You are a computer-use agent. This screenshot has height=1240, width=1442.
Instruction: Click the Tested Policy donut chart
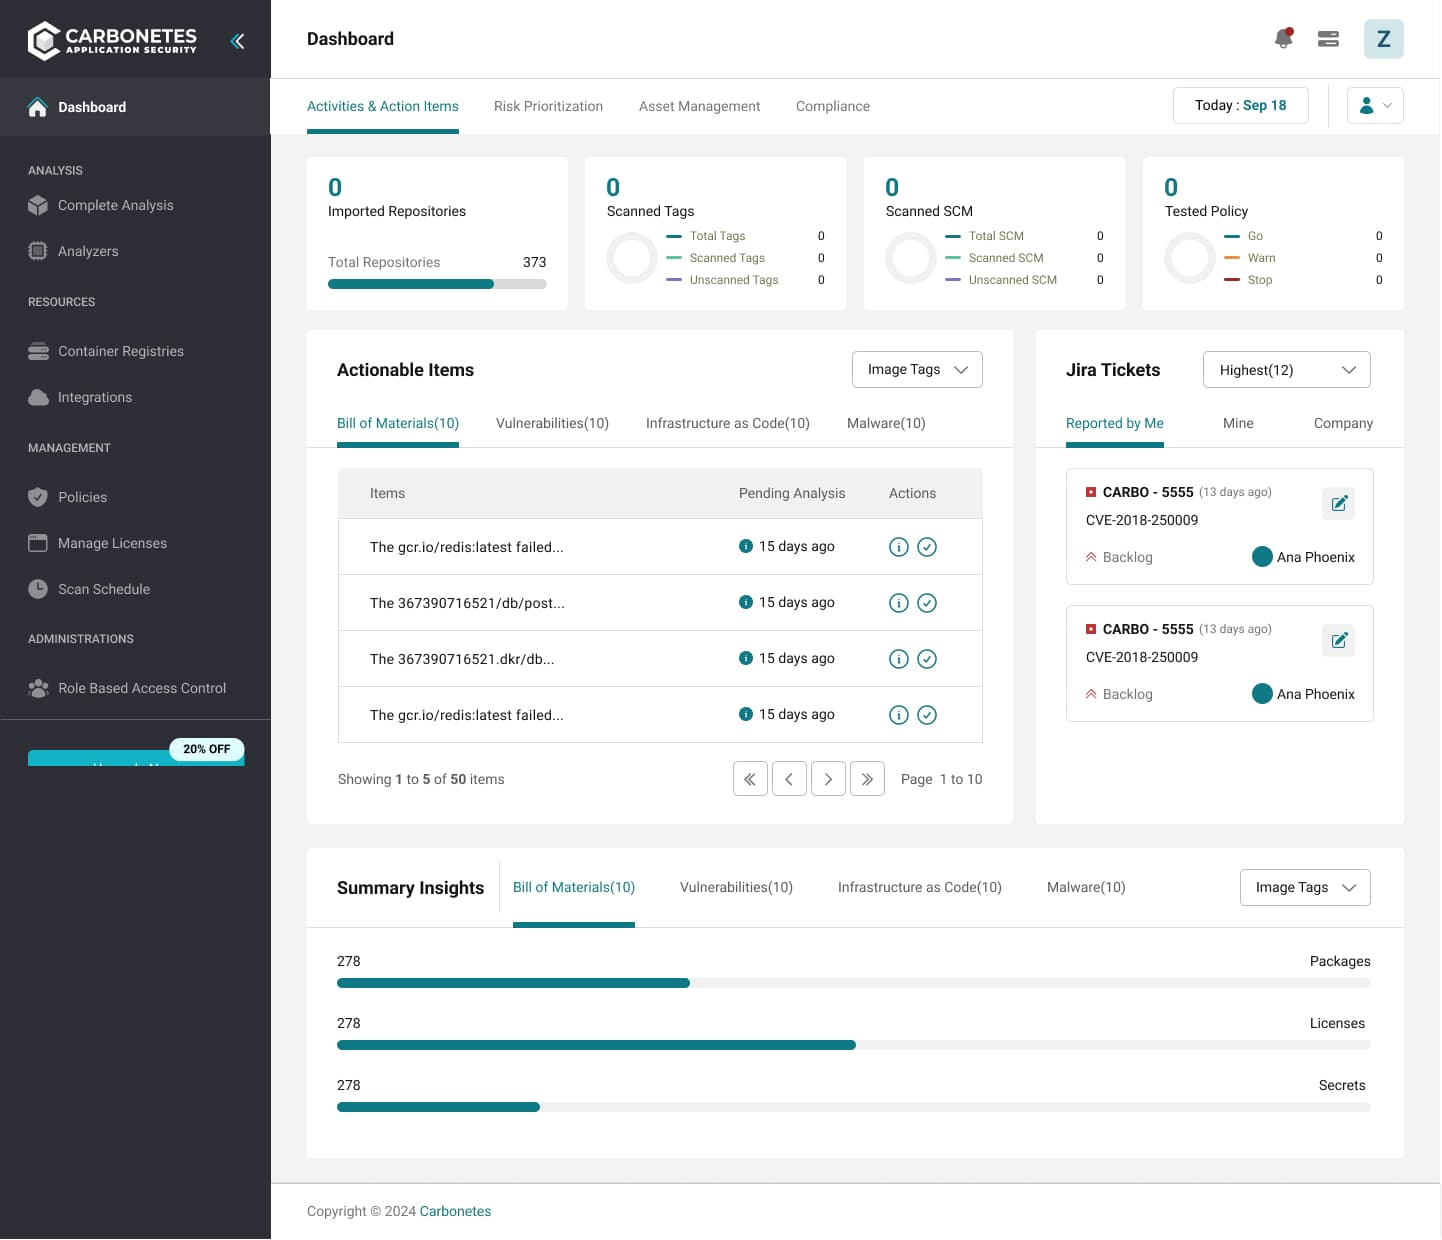(1190, 258)
